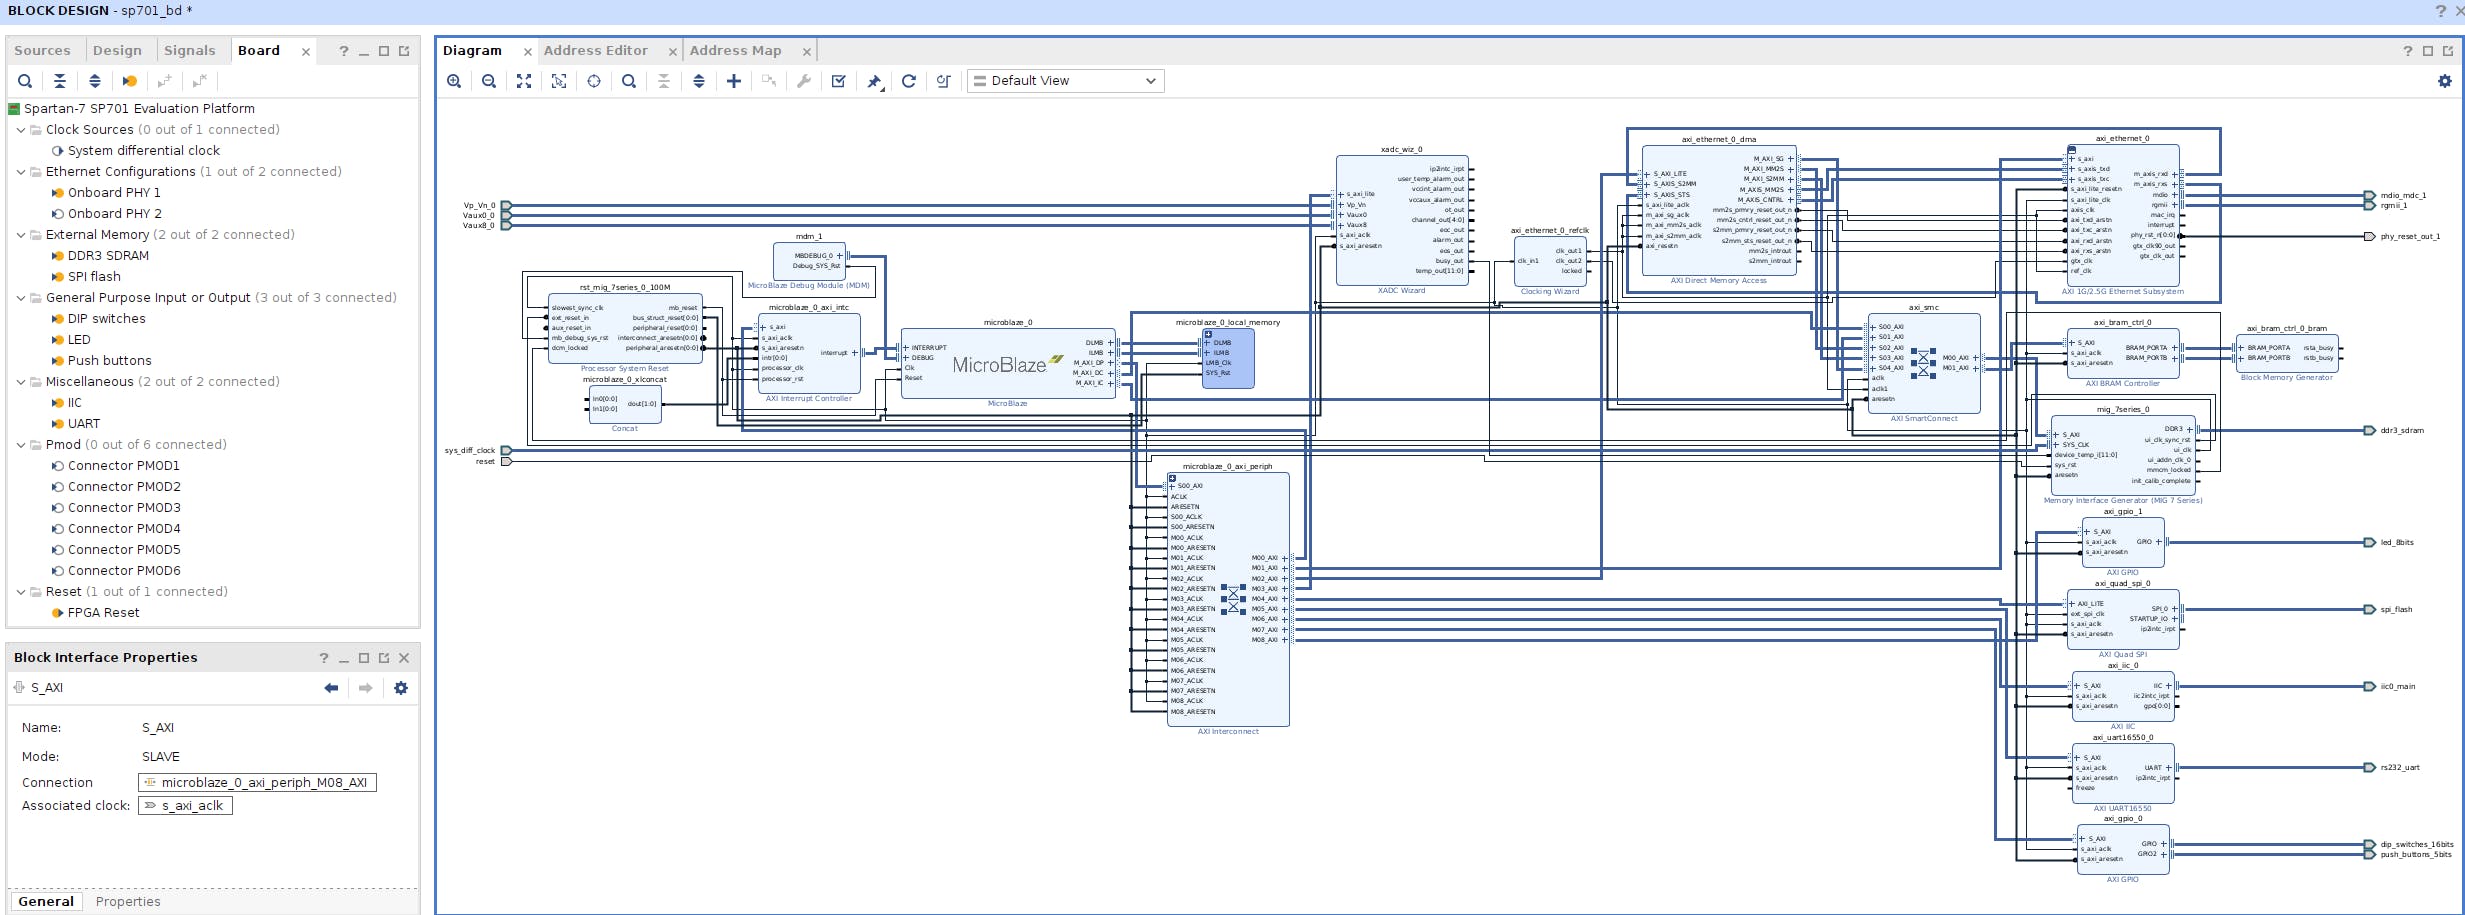Zoom in on the block diagram

[454, 81]
